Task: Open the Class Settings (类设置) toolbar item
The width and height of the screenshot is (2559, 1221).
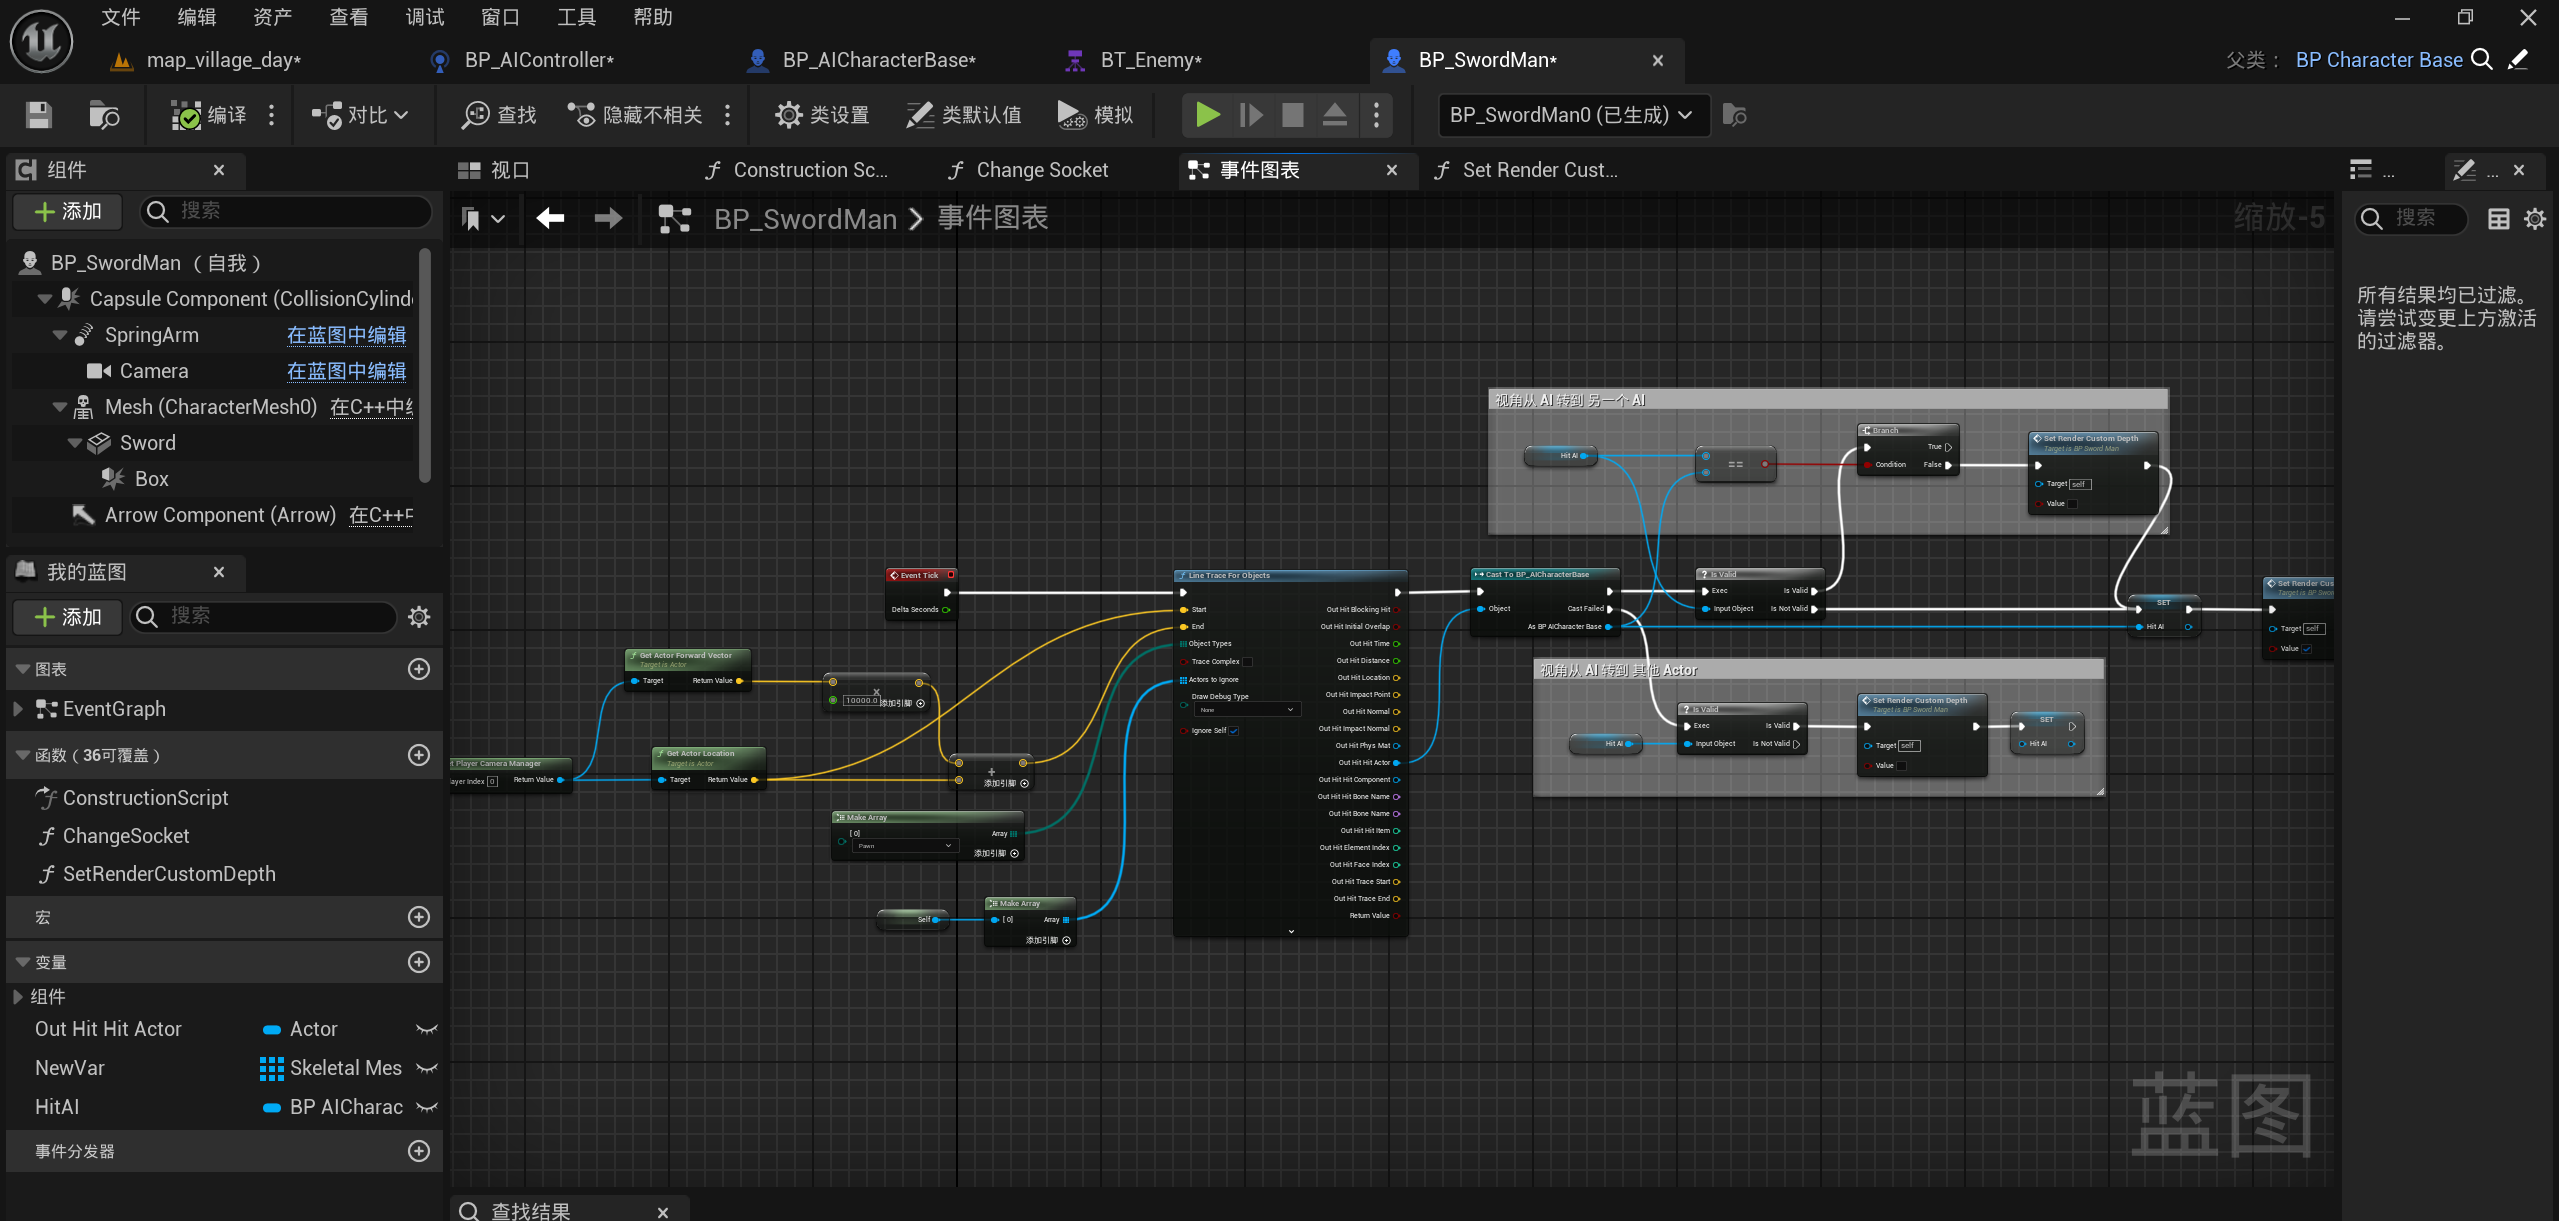Action: point(822,115)
